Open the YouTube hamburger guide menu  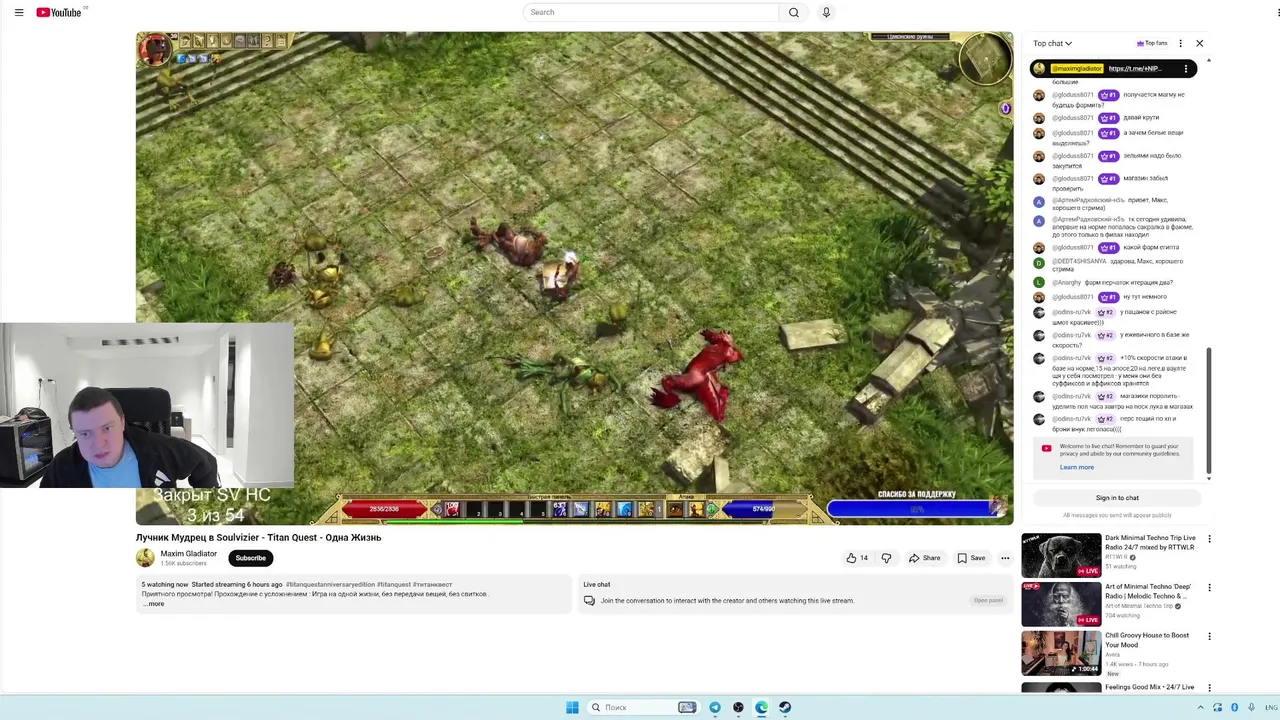tap(18, 12)
